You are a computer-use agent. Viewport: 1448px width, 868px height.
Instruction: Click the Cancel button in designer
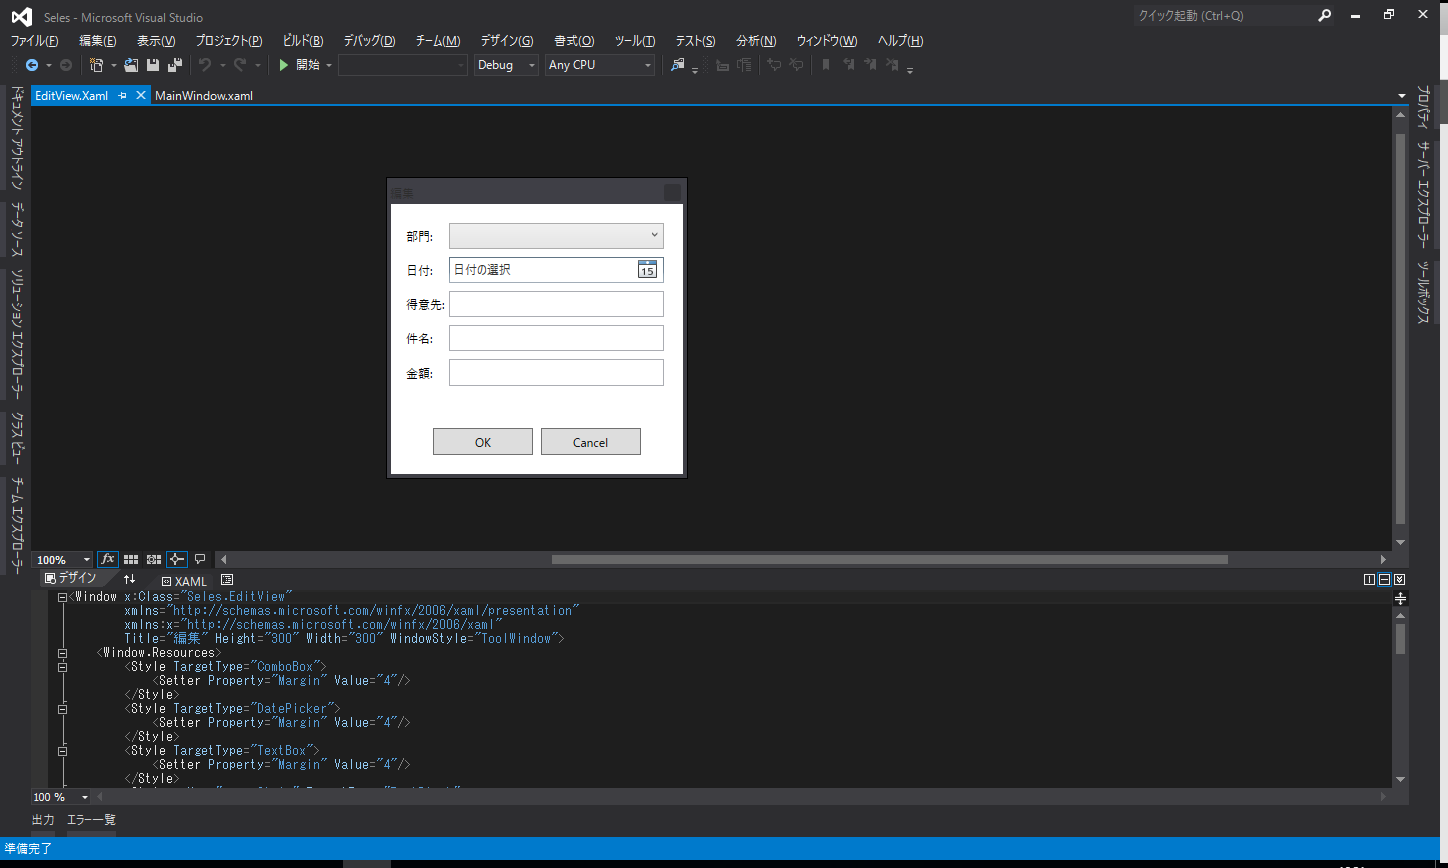pos(591,442)
